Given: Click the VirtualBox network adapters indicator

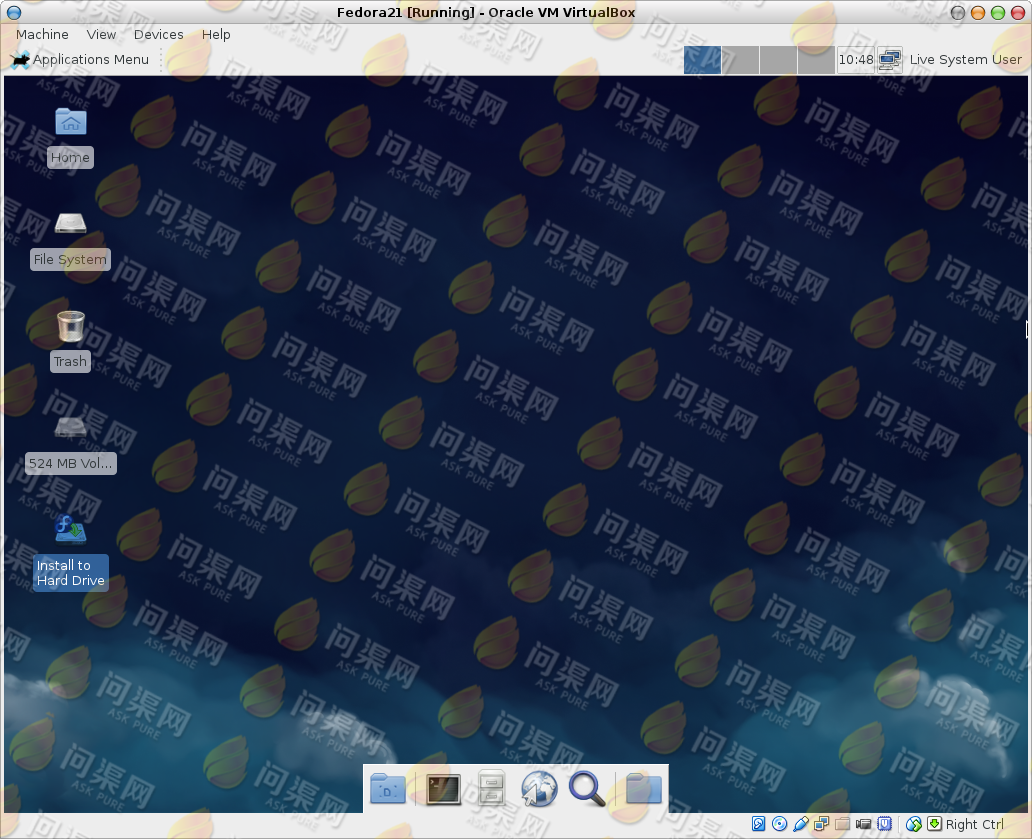Looking at the screenshot, I should (x=821, y=824).
